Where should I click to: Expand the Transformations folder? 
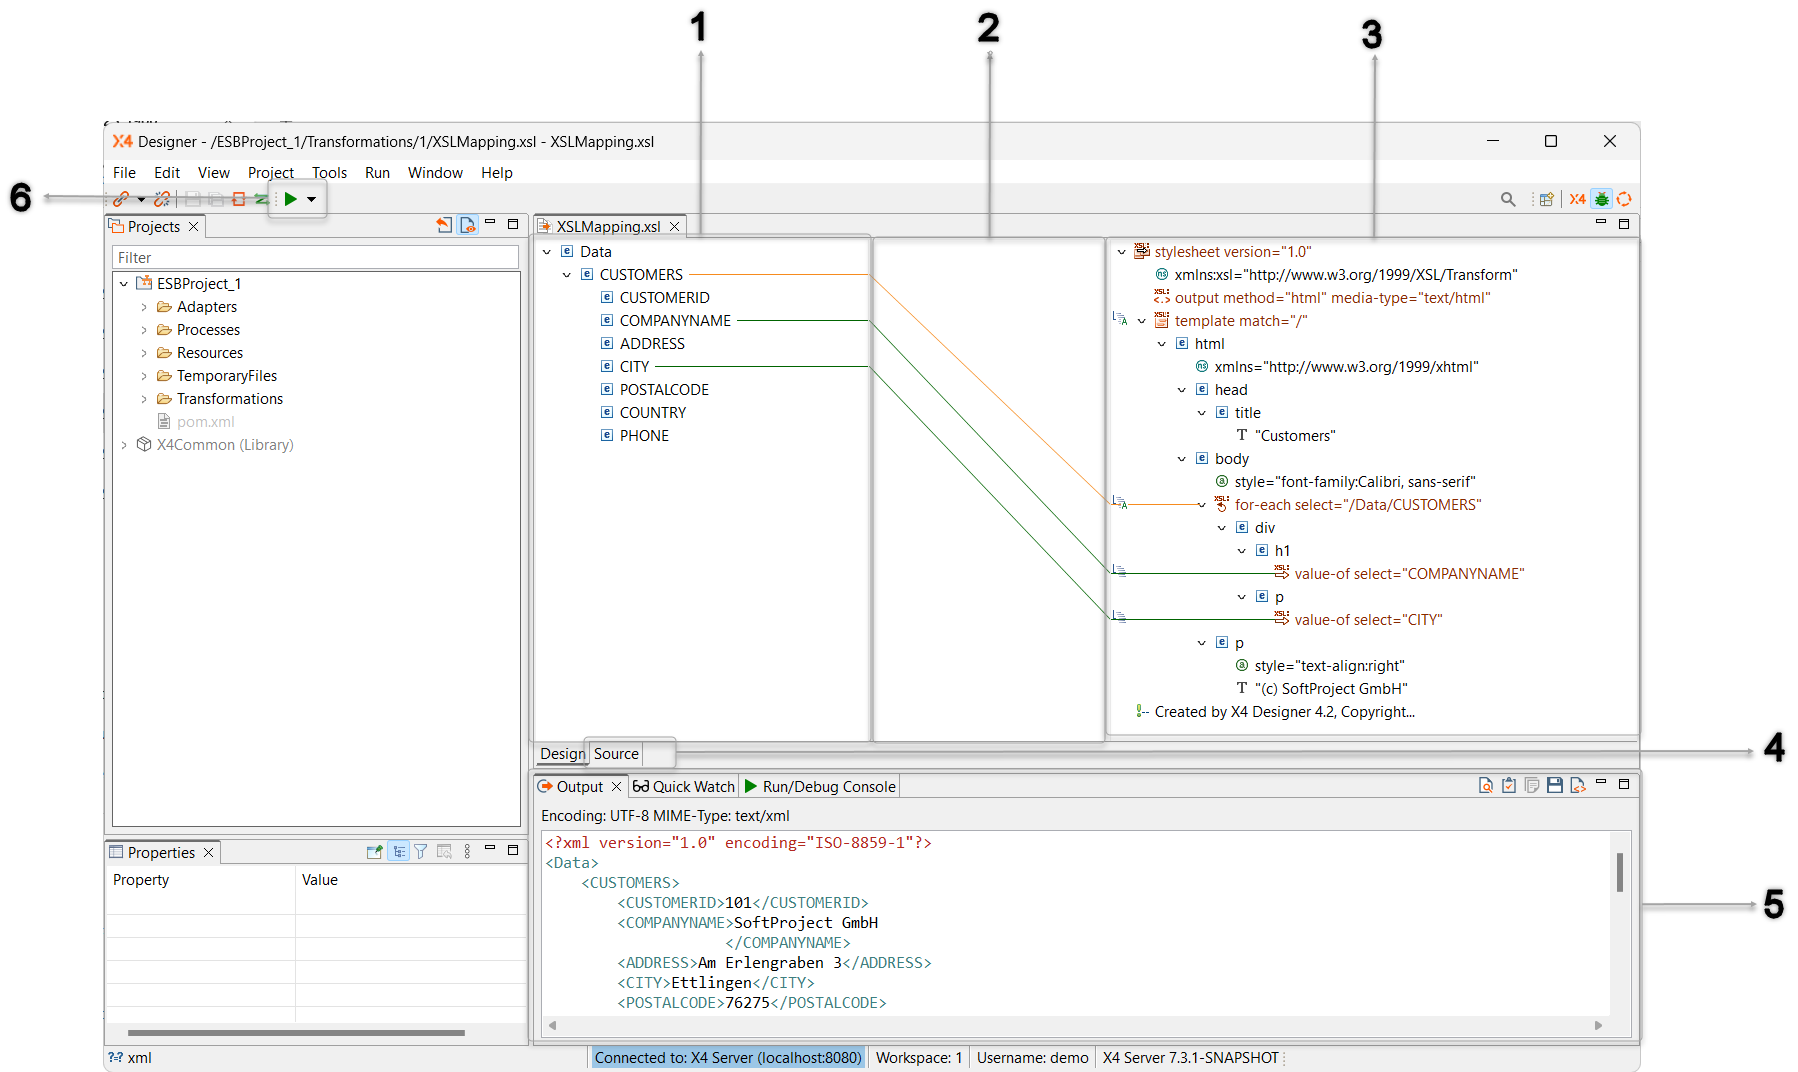[144, 399]
